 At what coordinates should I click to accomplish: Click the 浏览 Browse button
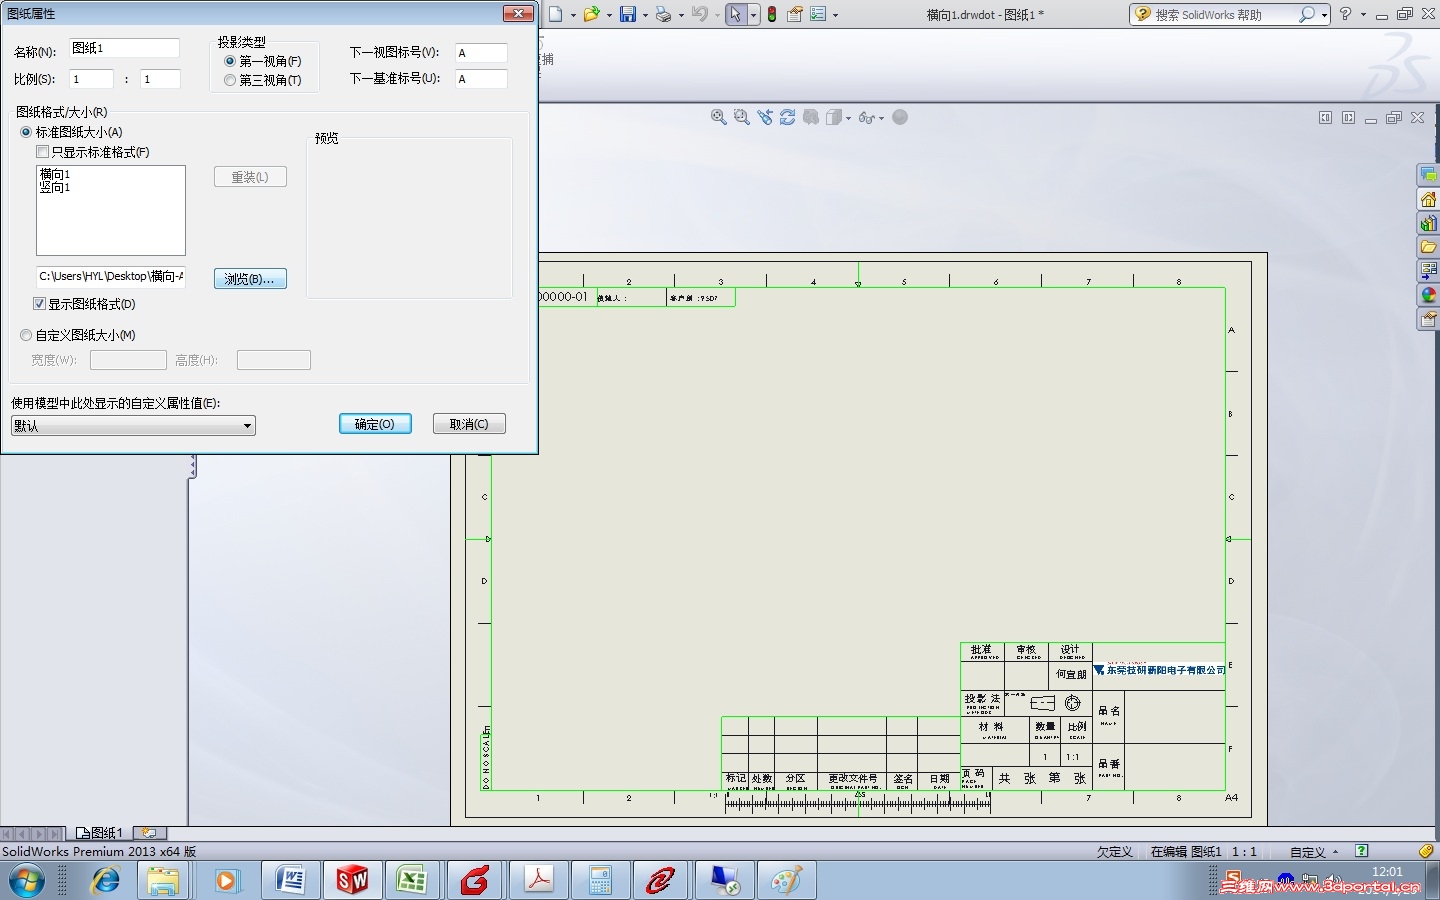250,279
